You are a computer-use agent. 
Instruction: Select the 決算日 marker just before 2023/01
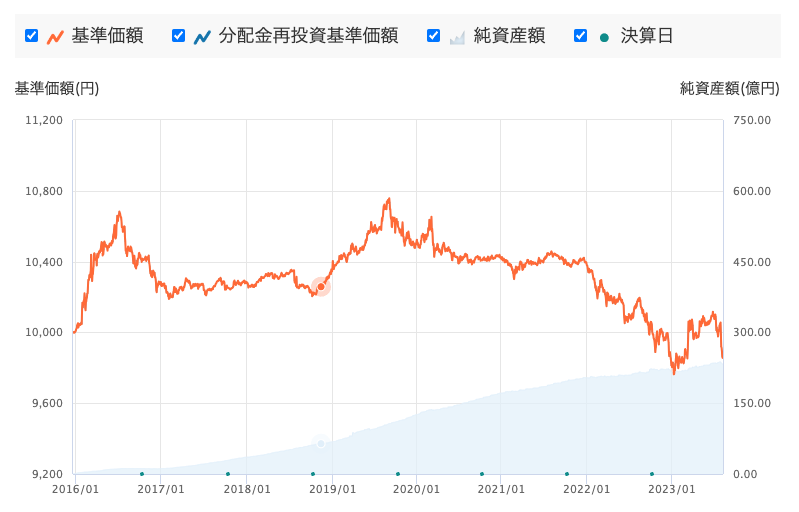coord(652,474)
